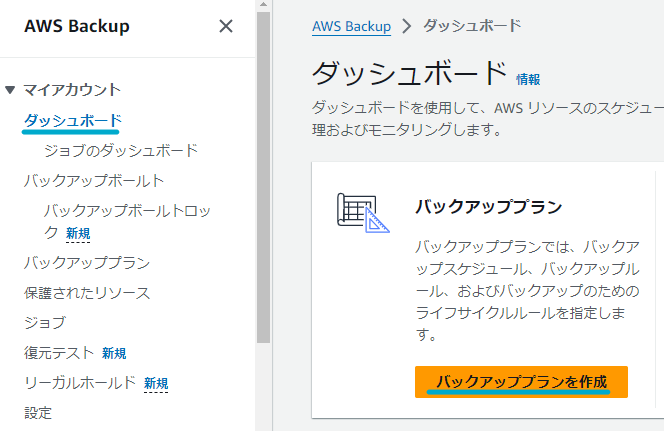The image size is (664, 431).
Task: Open 保護されたリソース page
Action: (x=87, y=293)
